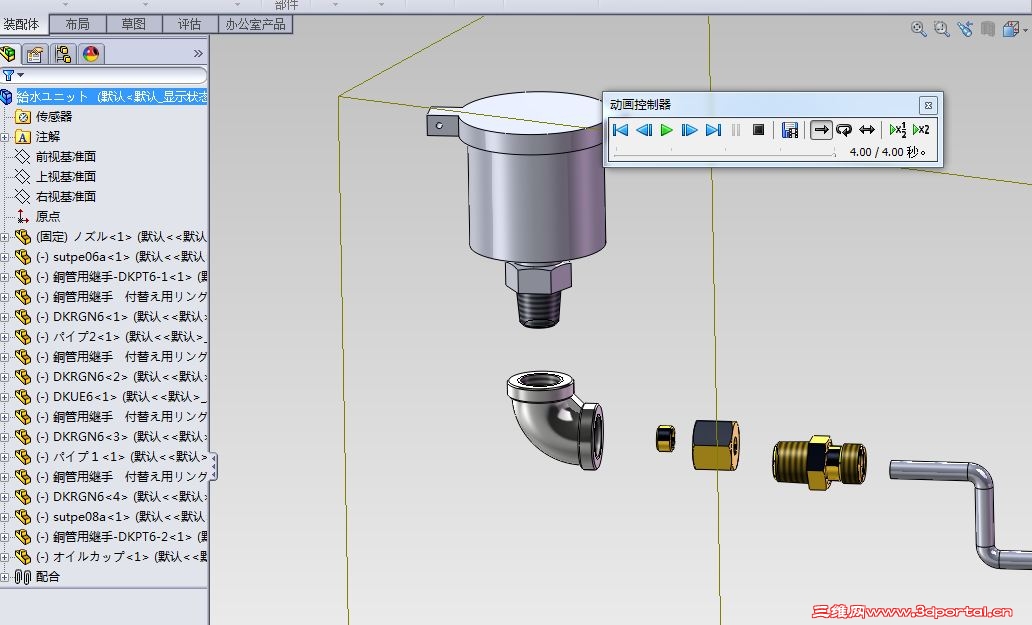The image size is (1032, 625).
Task: Click the Previous View icon
Action: click(964, 29)
